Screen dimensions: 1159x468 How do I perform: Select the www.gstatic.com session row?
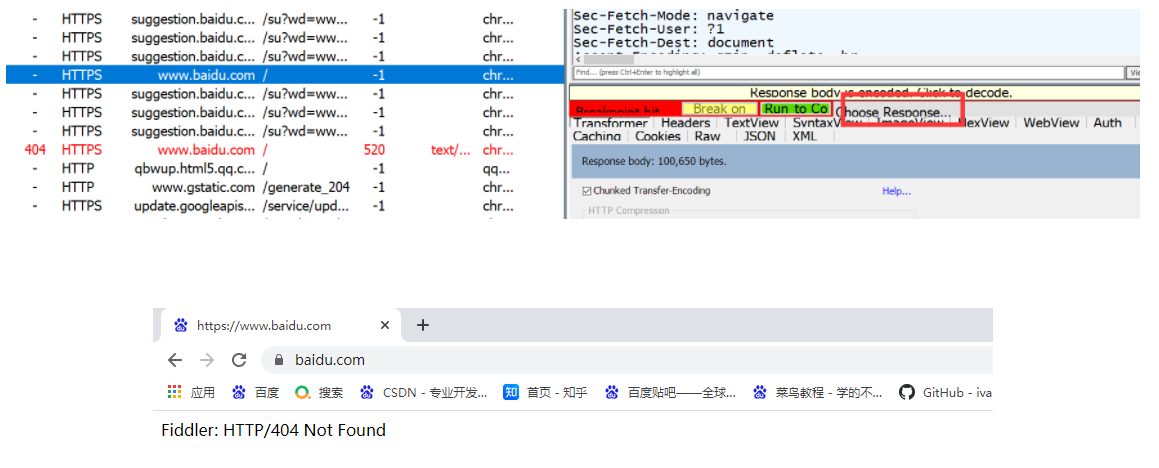(285, 187)
